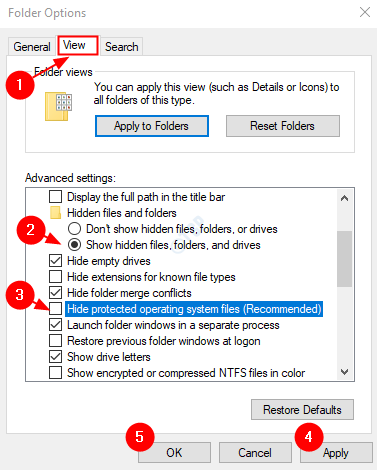Click the scroll down arrow in Advanced settings
Screen dimensions: 377x470
click(345, 371)
